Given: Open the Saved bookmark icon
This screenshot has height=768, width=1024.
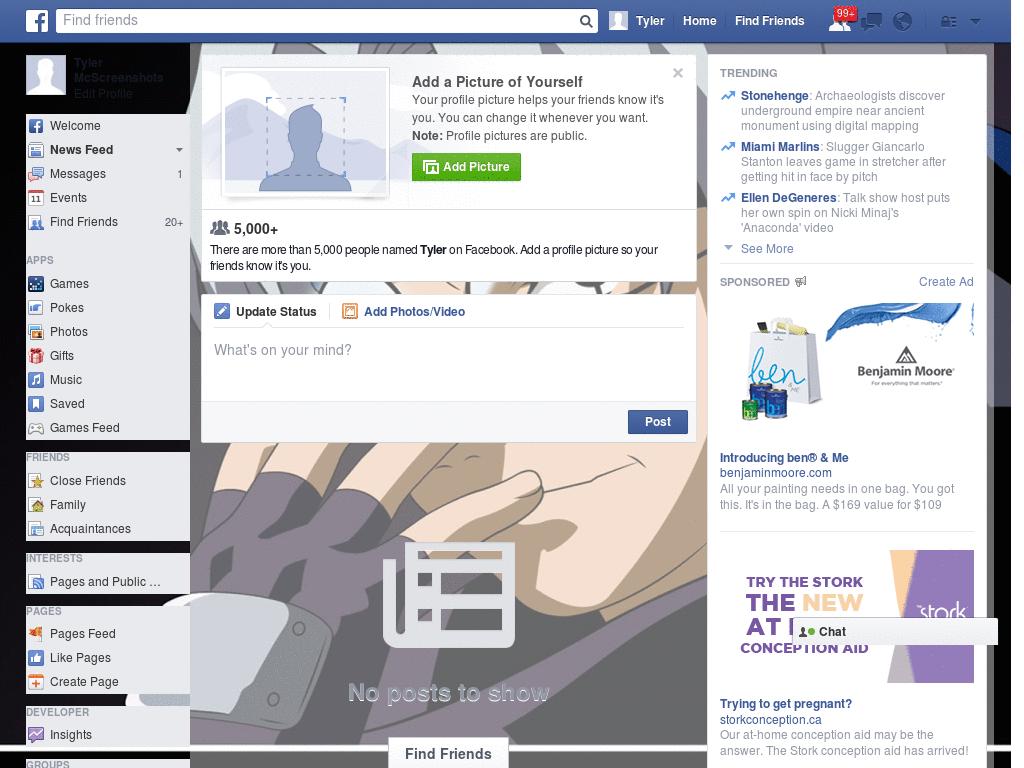Looking at the screenshot, I should (36, 404).
